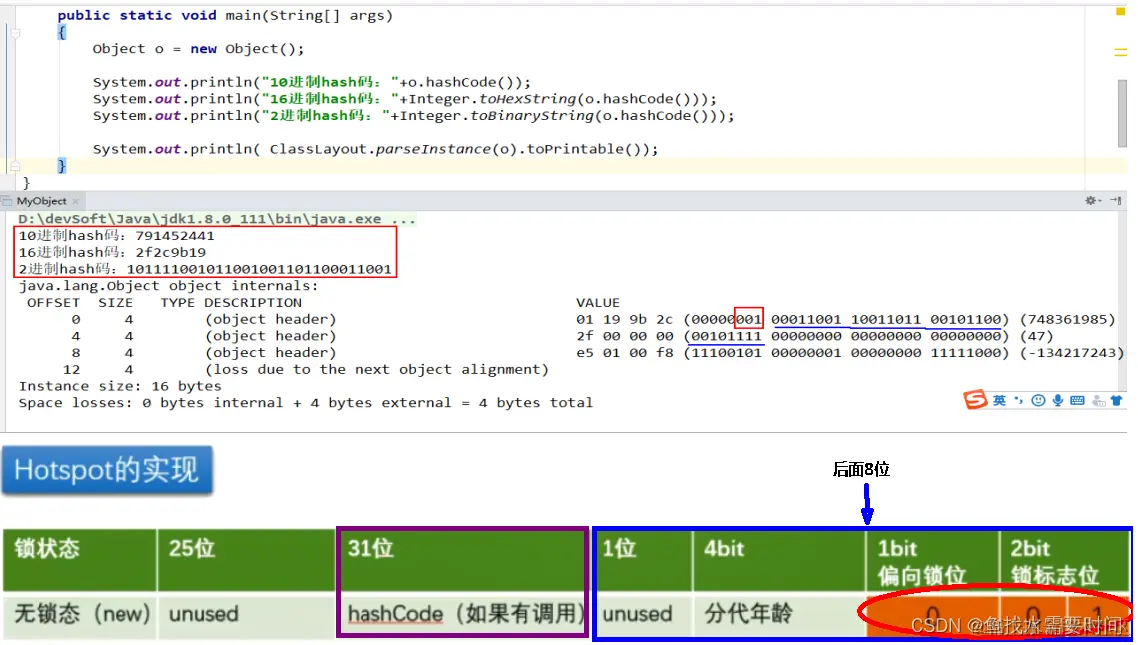Click the highlighted closing brace of main

coord(62,166)
